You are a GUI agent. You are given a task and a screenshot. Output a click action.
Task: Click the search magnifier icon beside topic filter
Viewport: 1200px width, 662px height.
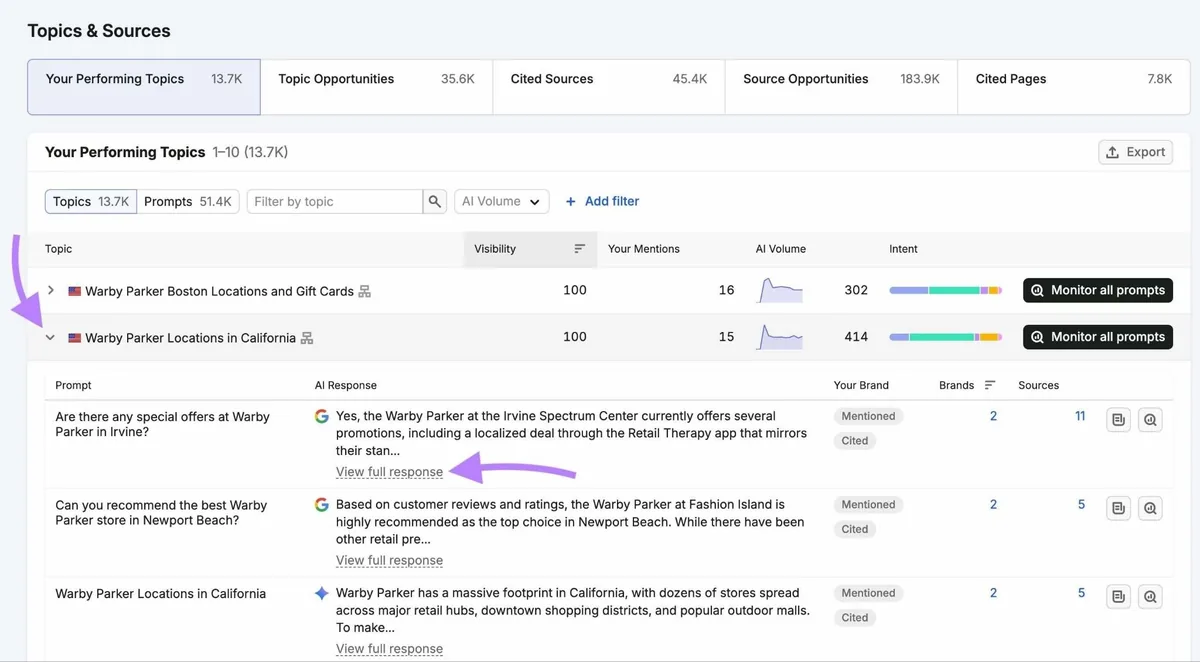[x=435, y=201]
